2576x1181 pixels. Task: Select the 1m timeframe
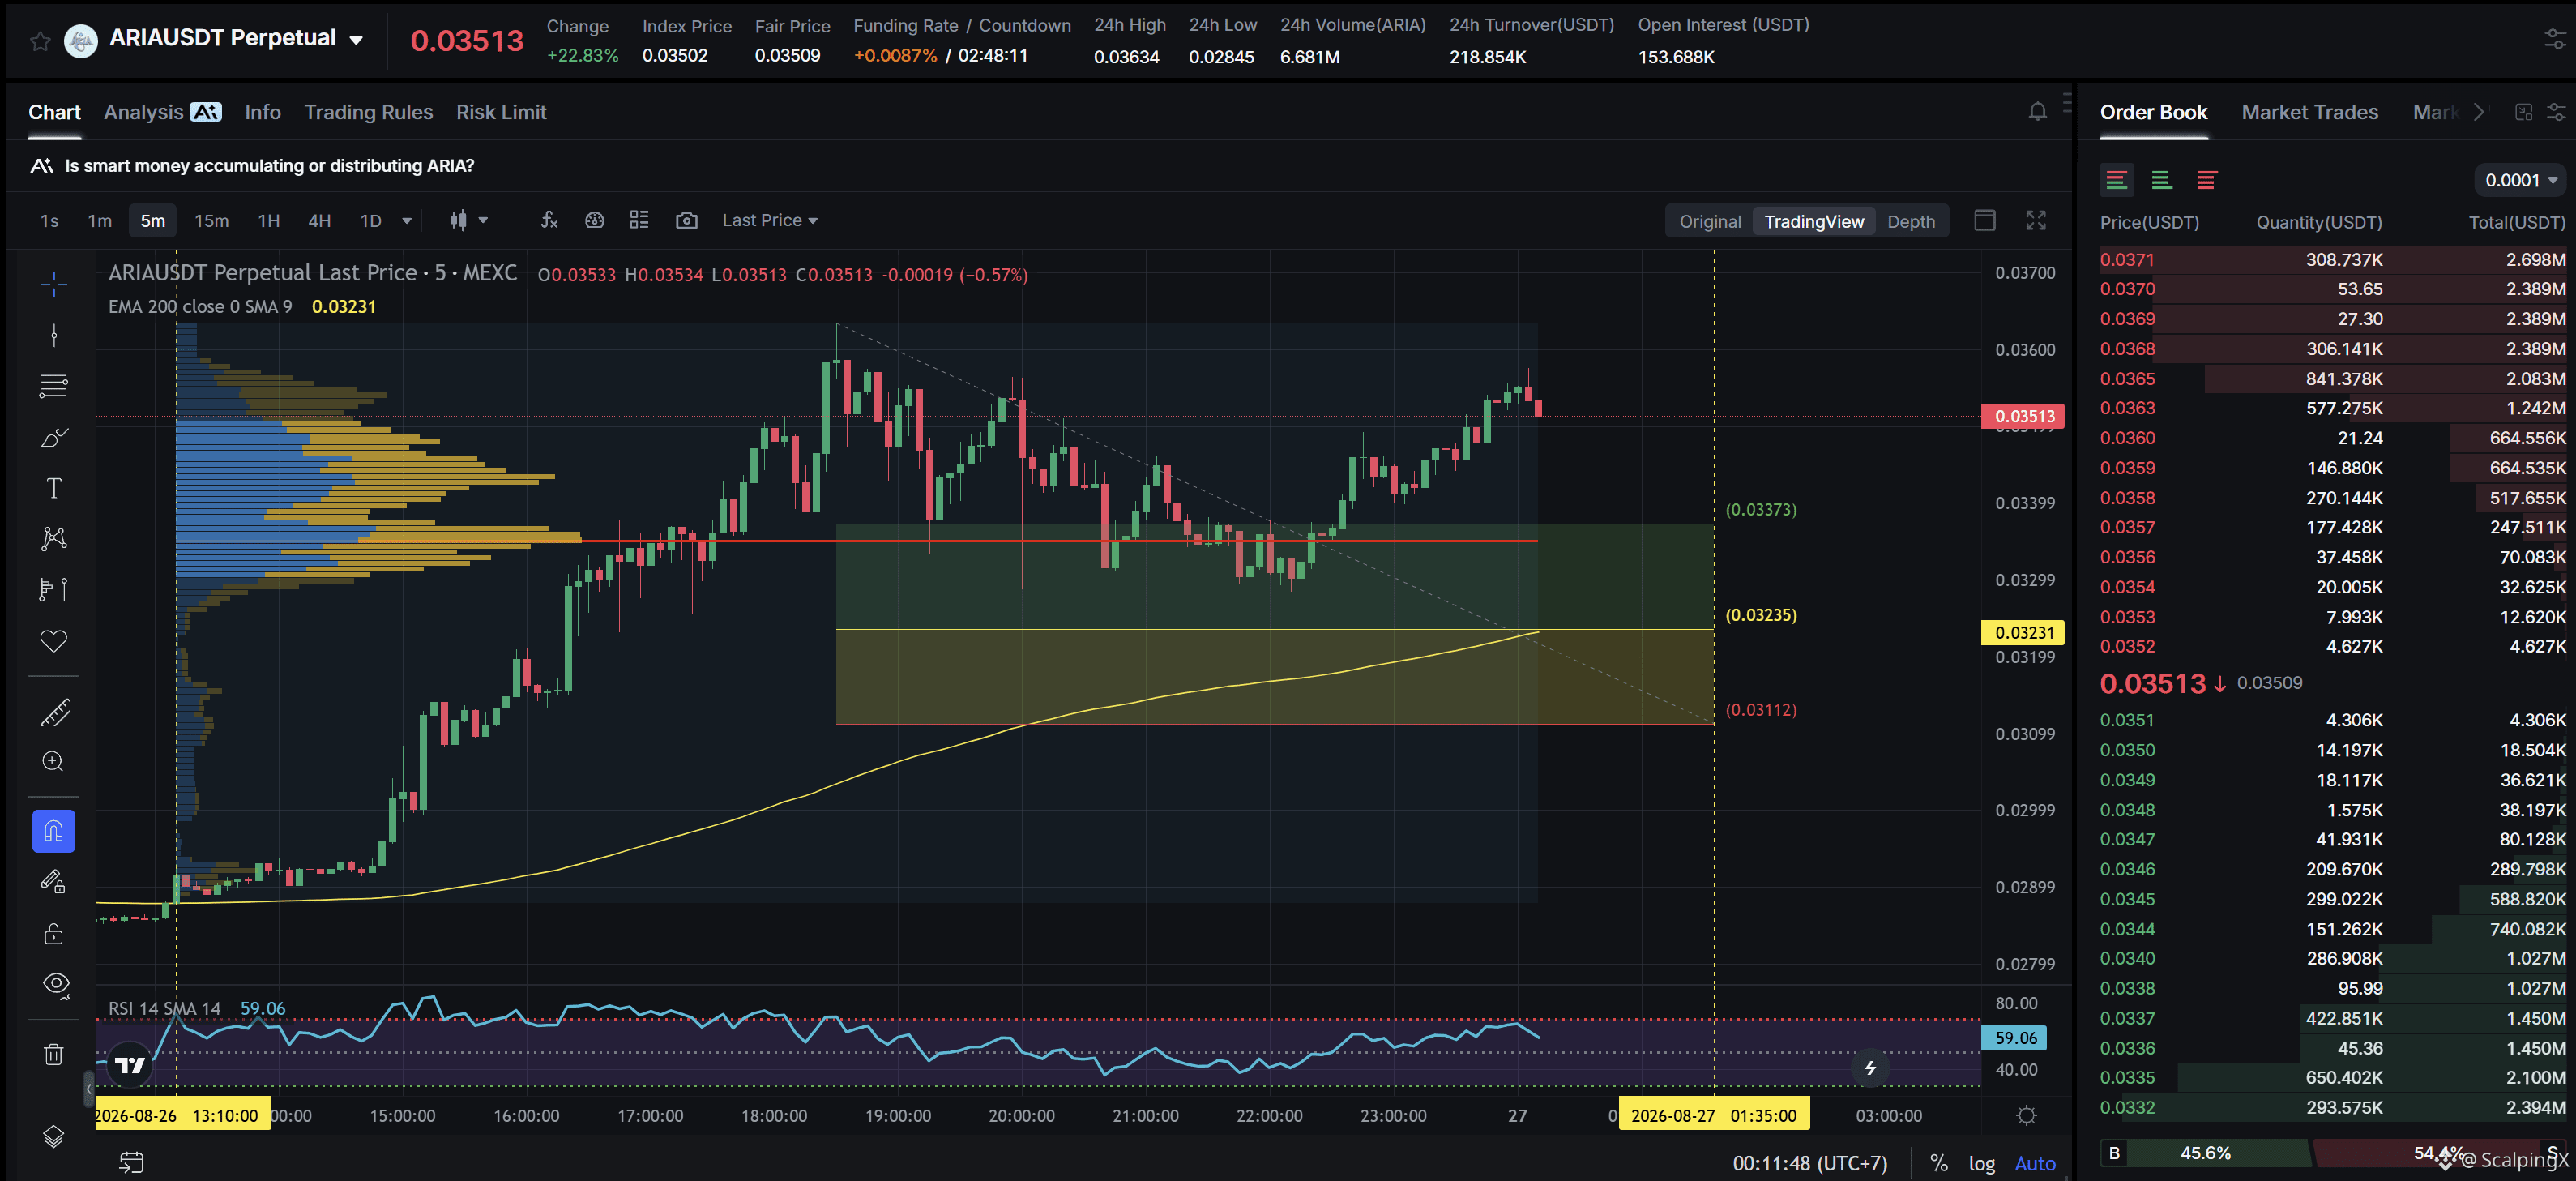pyautogui.click(x=99, y=221)
